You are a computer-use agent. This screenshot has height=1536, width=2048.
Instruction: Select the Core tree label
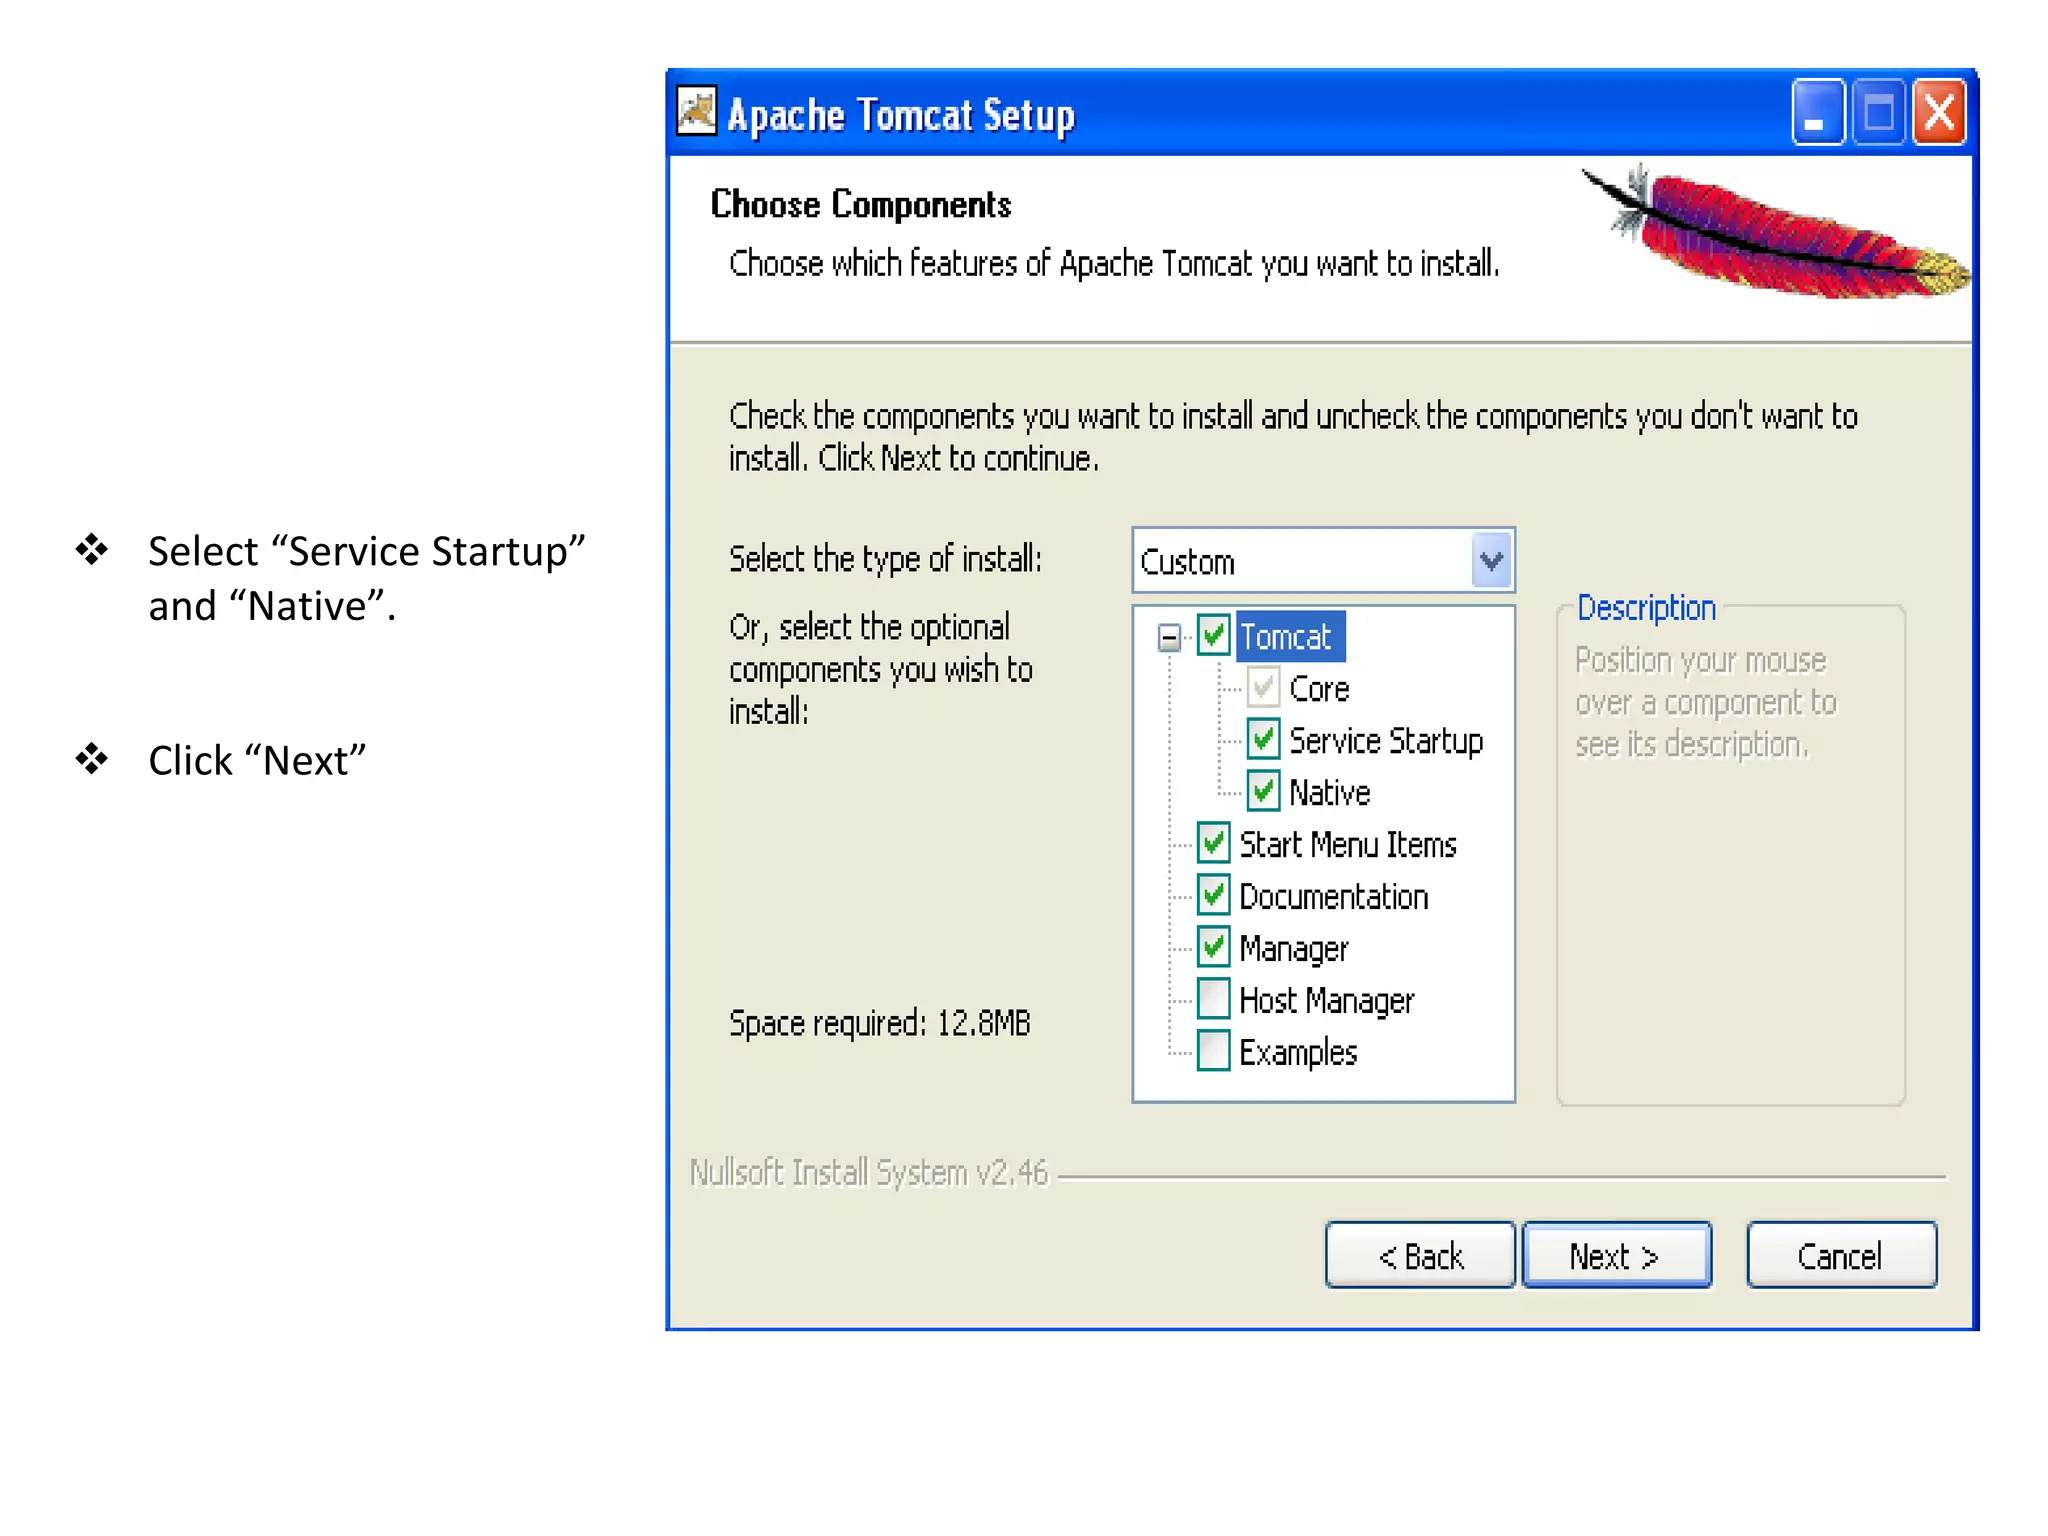point(1319,689)
